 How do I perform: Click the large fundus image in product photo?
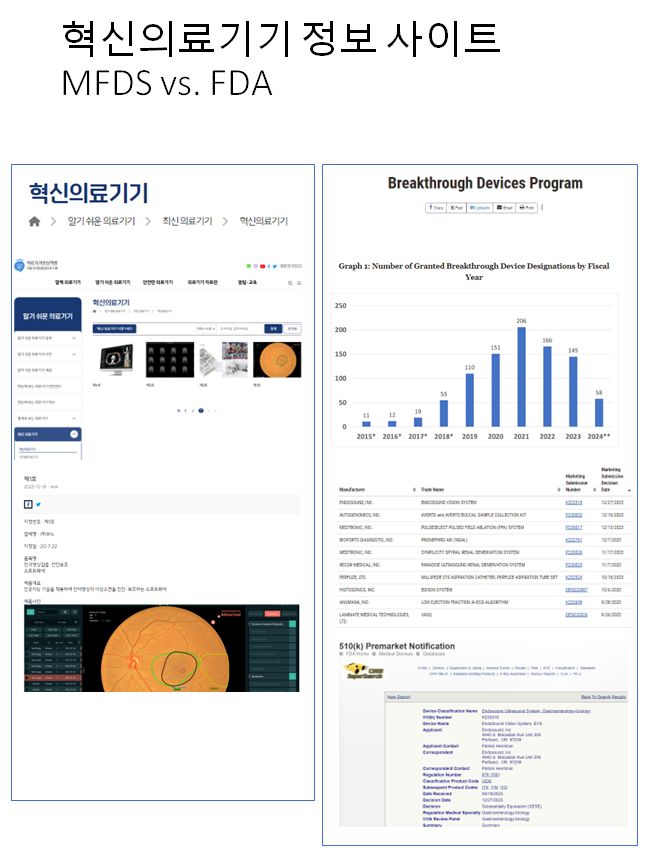(163, 648)
